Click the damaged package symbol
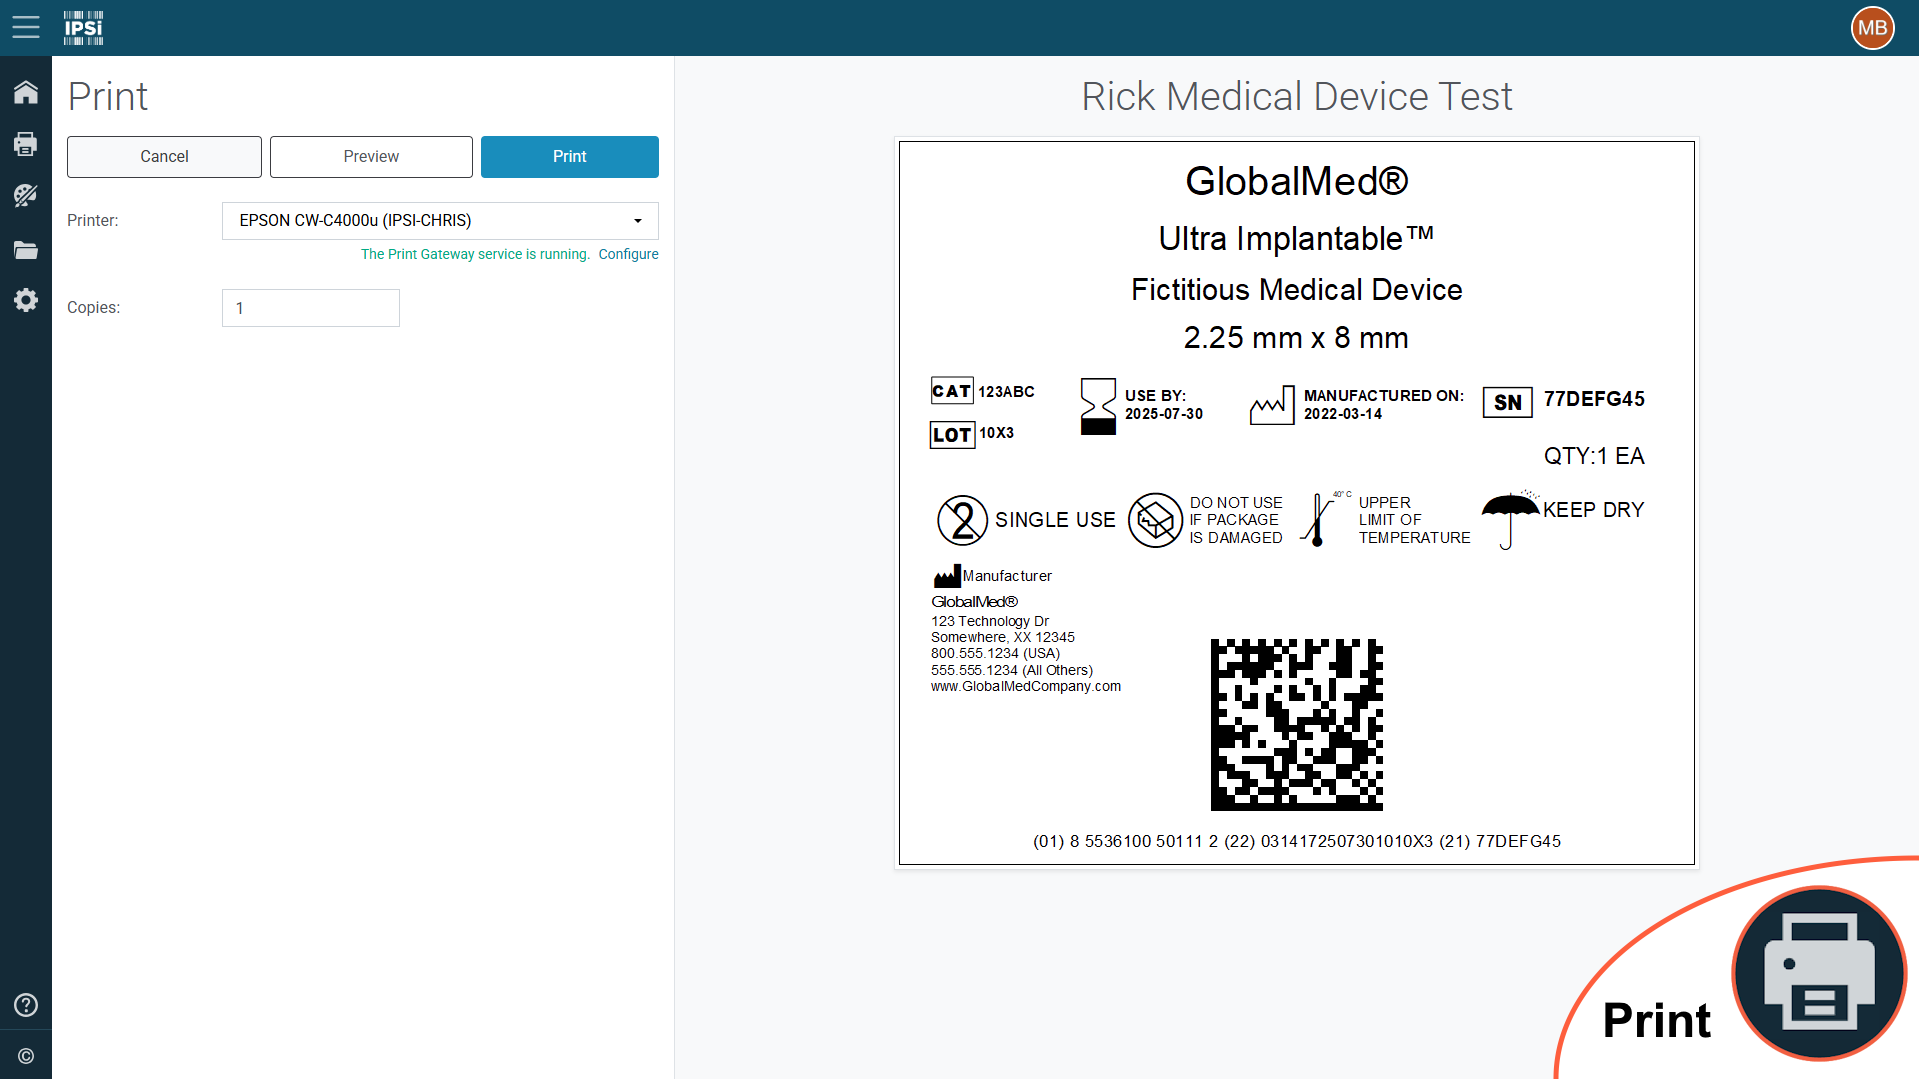 (1155, 520)
